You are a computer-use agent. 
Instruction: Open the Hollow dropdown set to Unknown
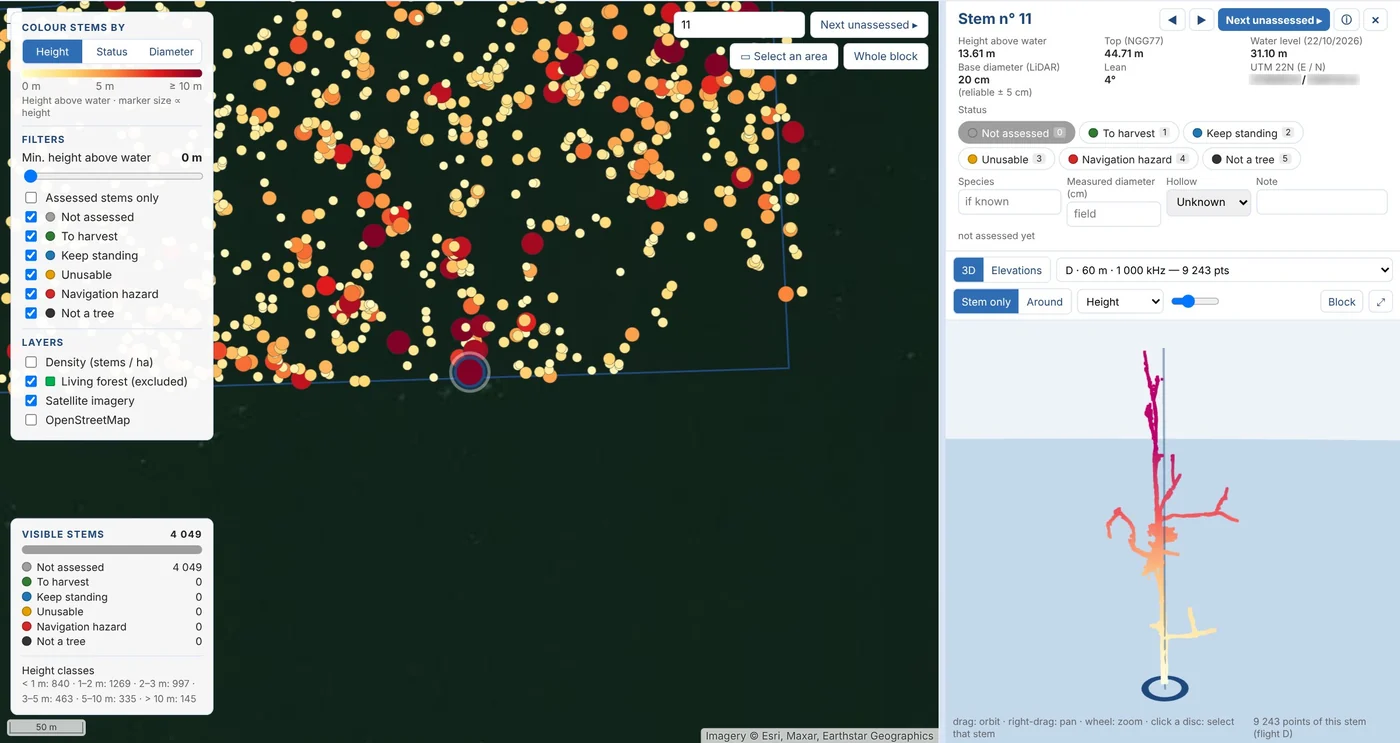coord(1208,202)
